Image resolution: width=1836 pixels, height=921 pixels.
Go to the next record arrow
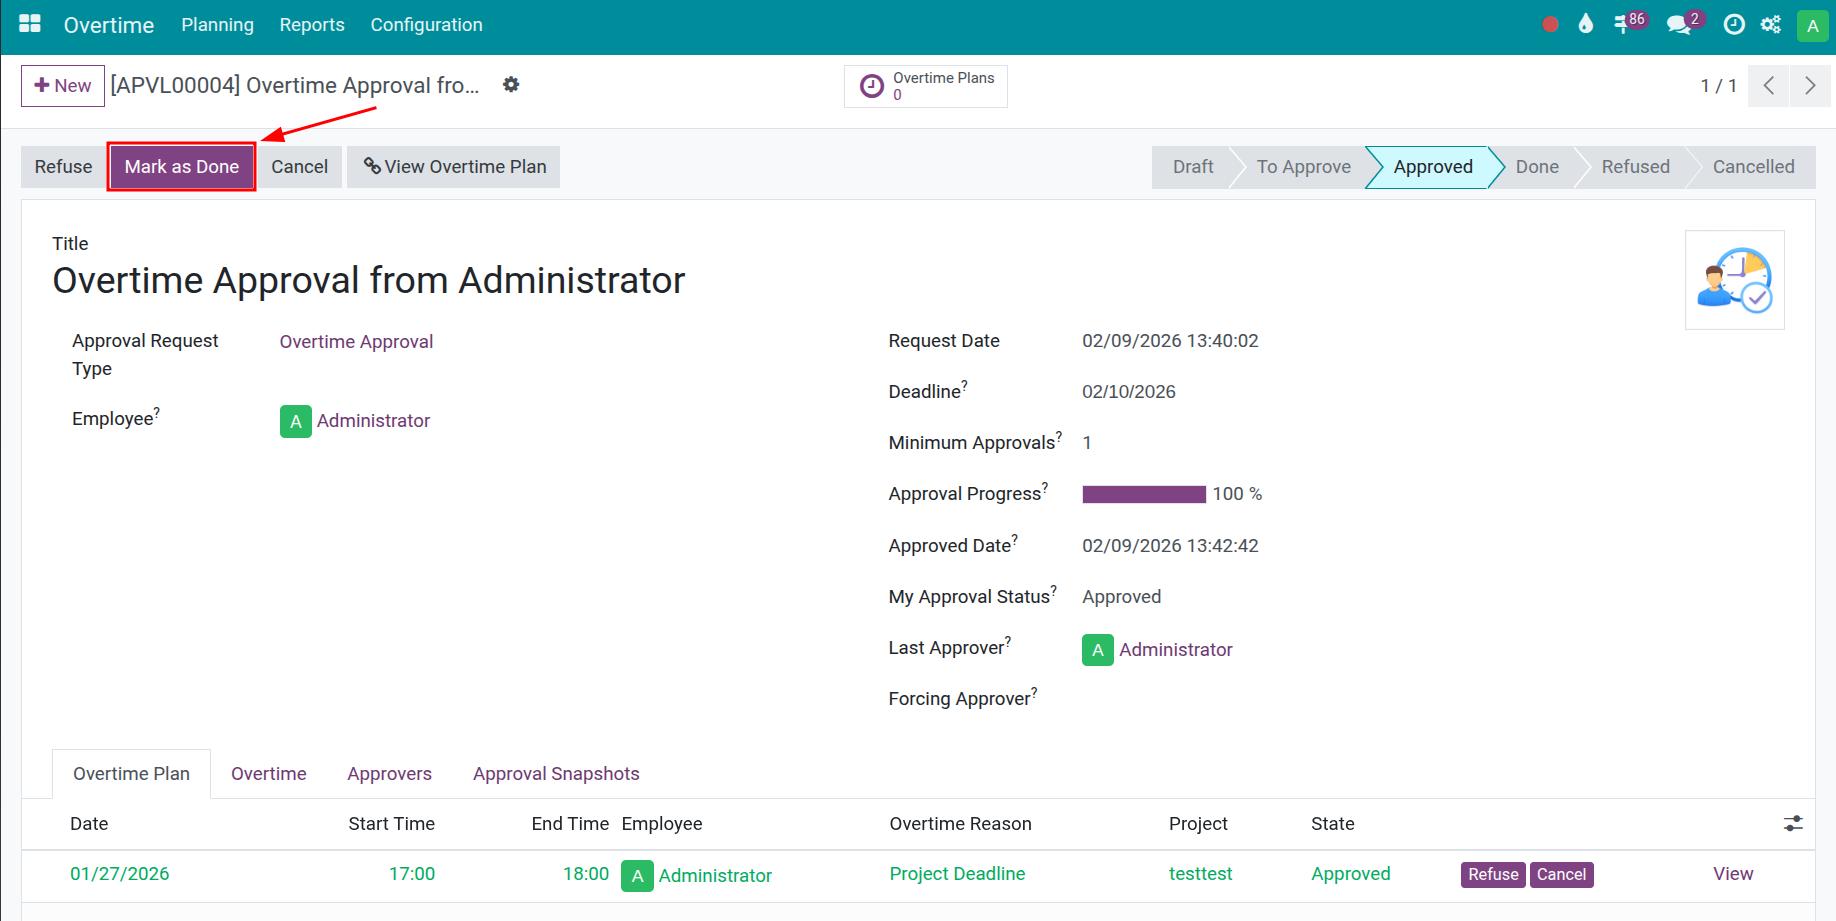[x=1809, y=86]
